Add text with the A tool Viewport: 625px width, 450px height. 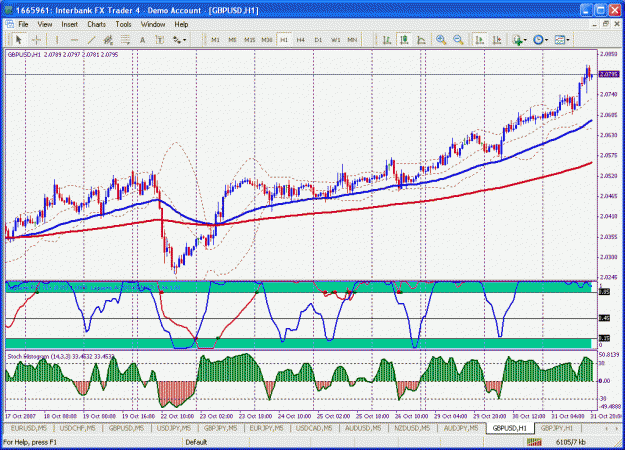(142, 40)
